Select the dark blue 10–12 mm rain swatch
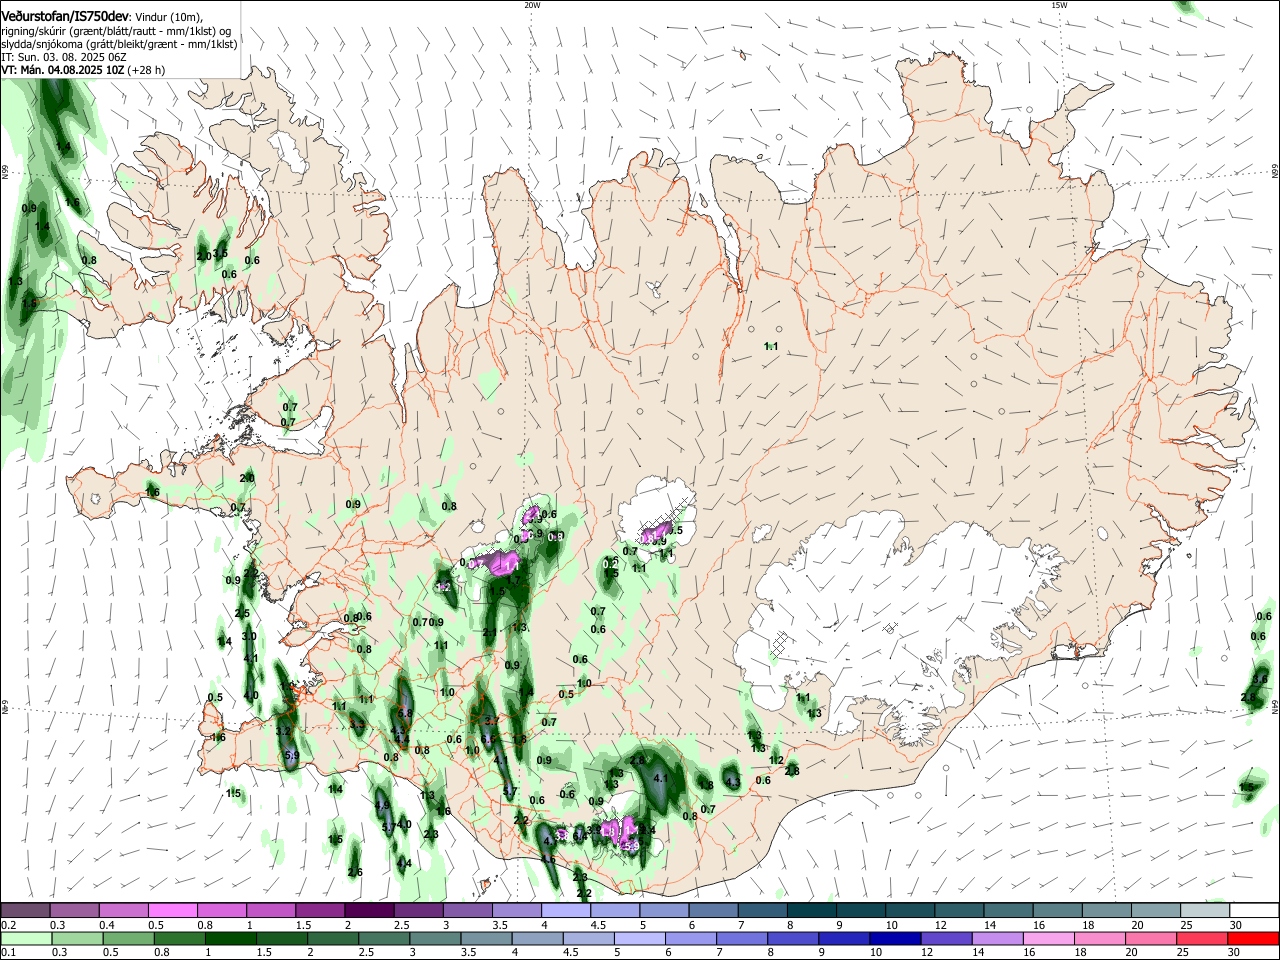 pos(894,938)
